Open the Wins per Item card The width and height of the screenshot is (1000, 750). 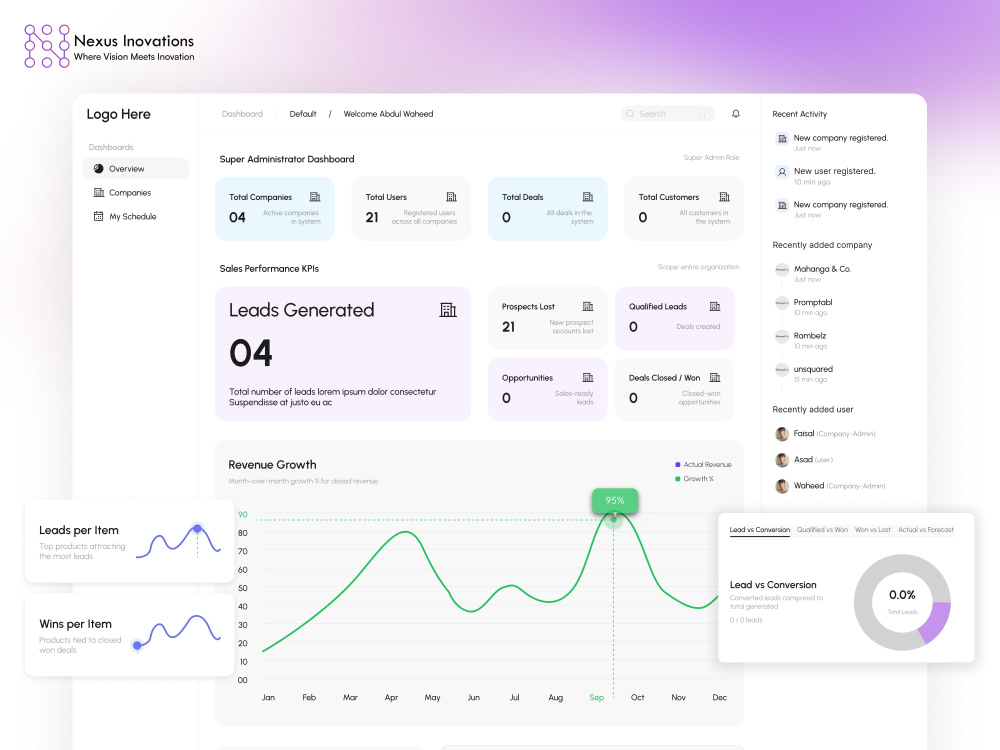129,635
